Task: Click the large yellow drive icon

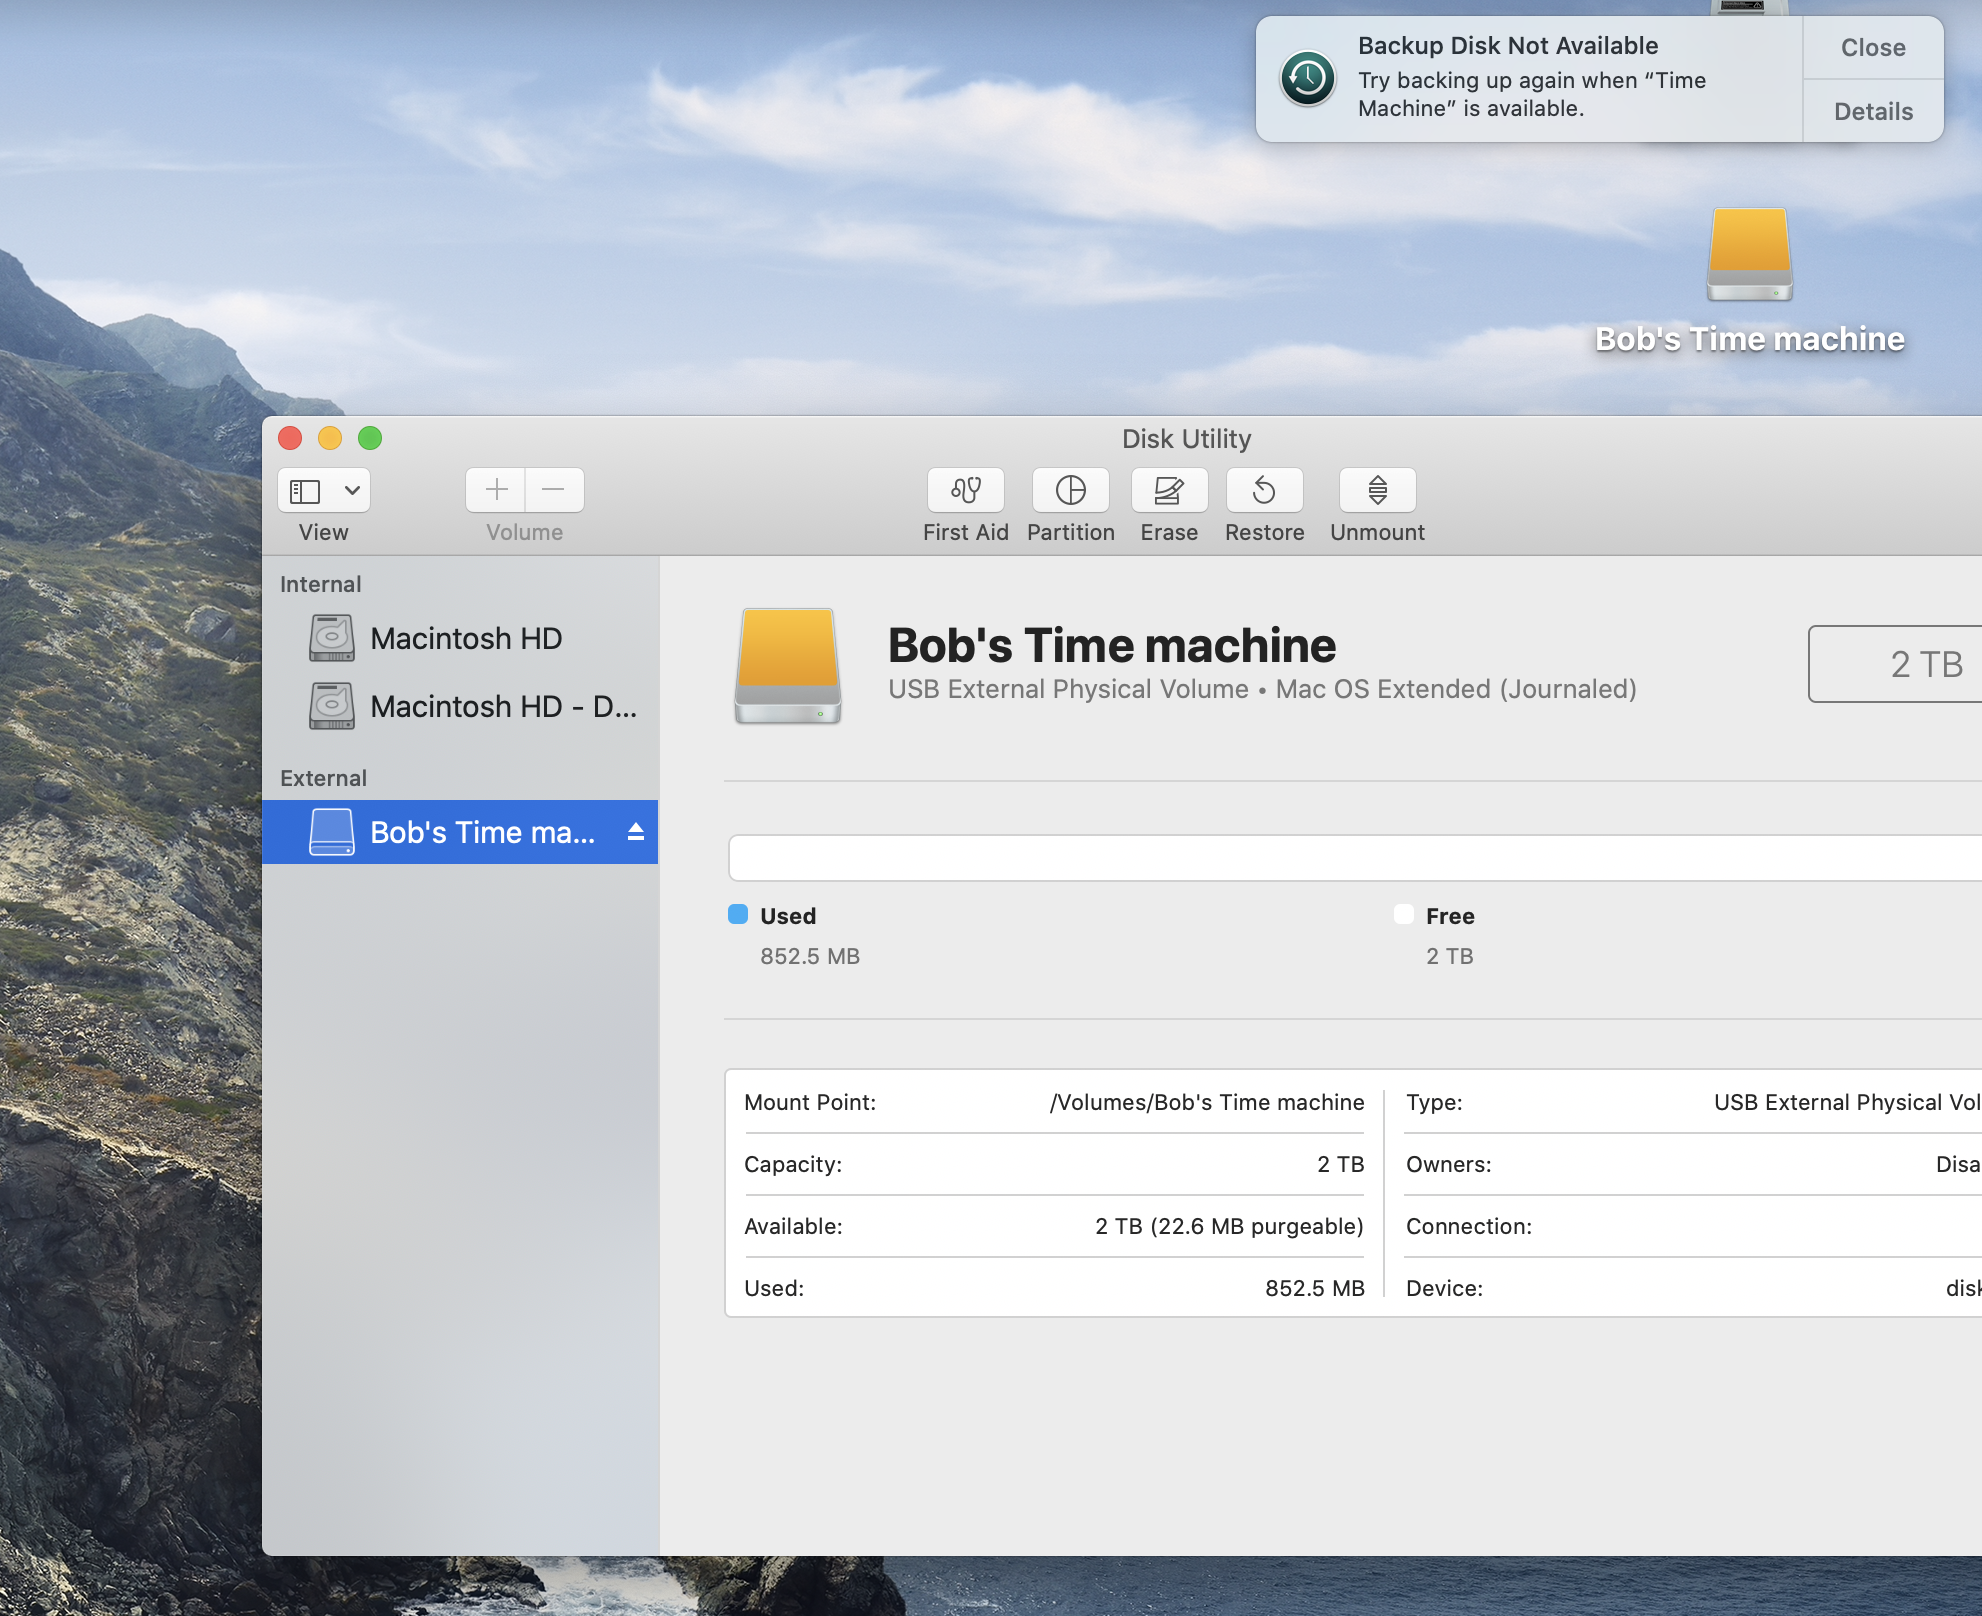Action: pyautogui.click(x=788, y=664)
